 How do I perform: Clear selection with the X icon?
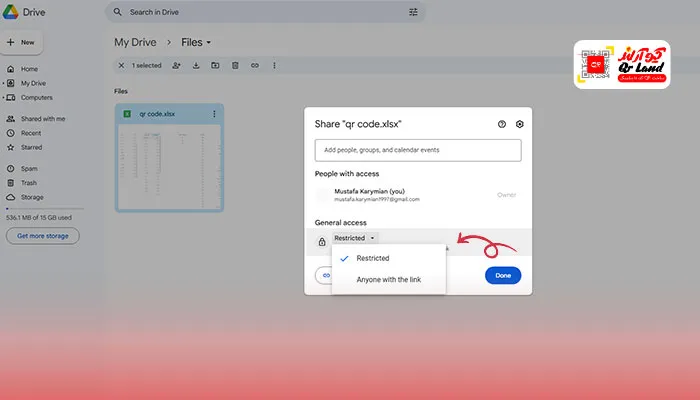(x=121, y=65)
